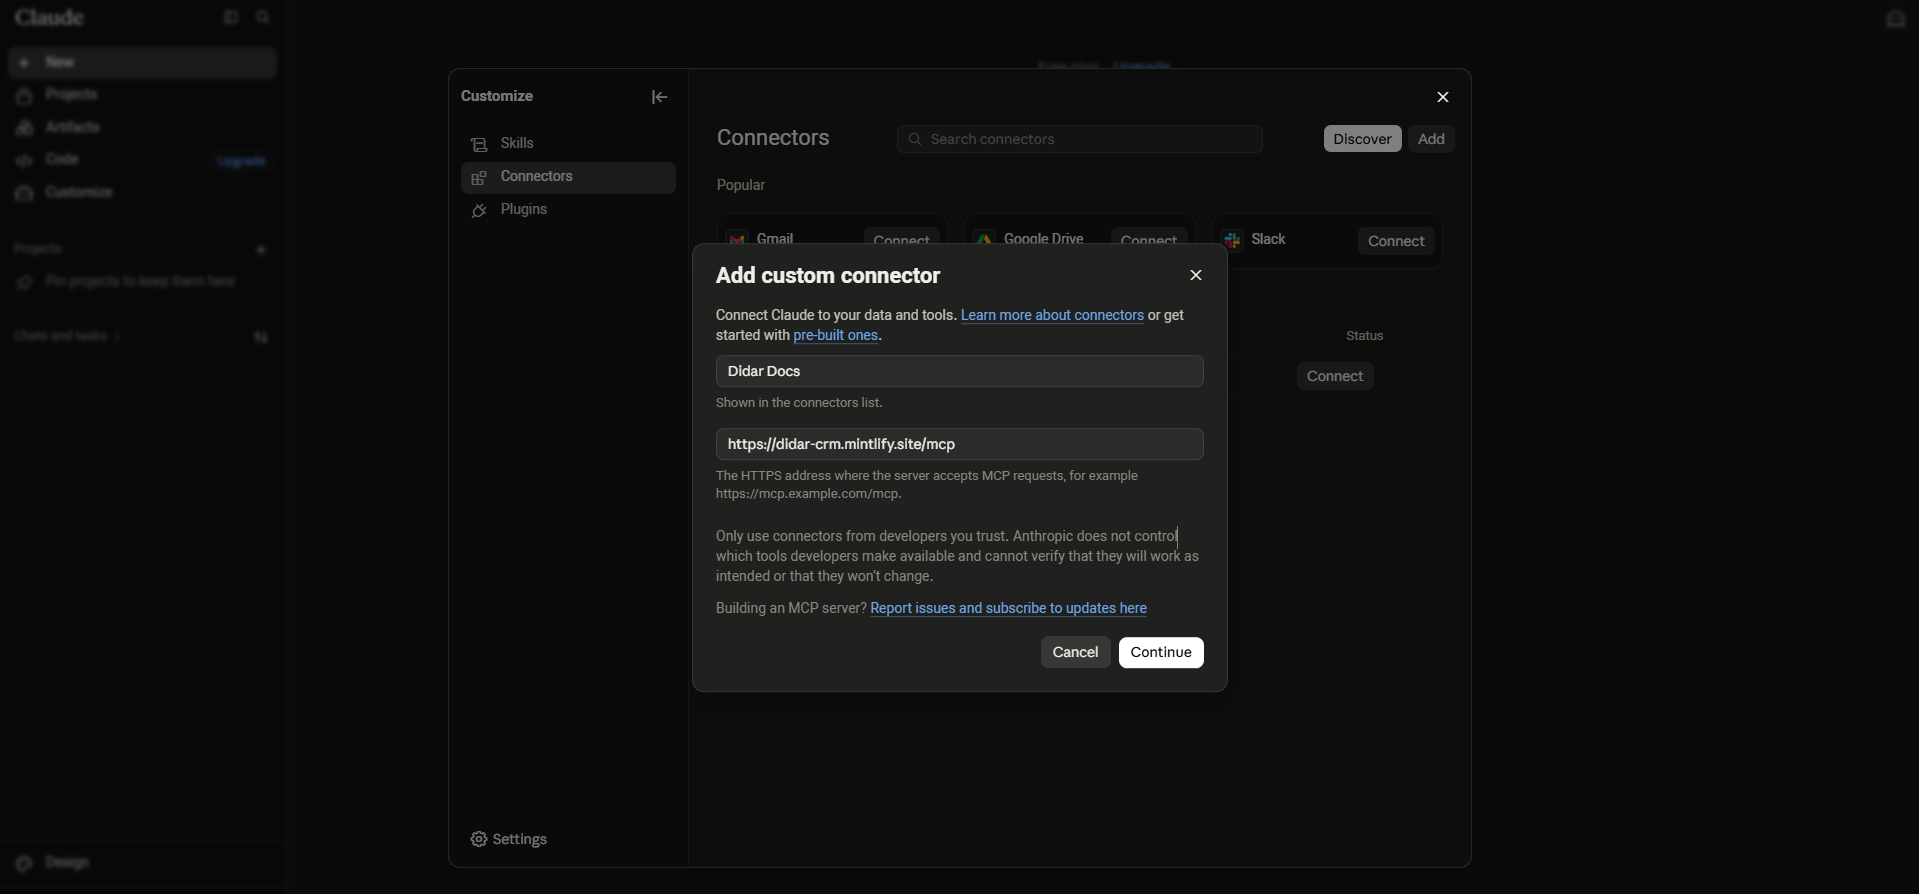Follow the pre-built ones link
The width and height of the screenshot is (1919, 894).
(x=835, y=335)
